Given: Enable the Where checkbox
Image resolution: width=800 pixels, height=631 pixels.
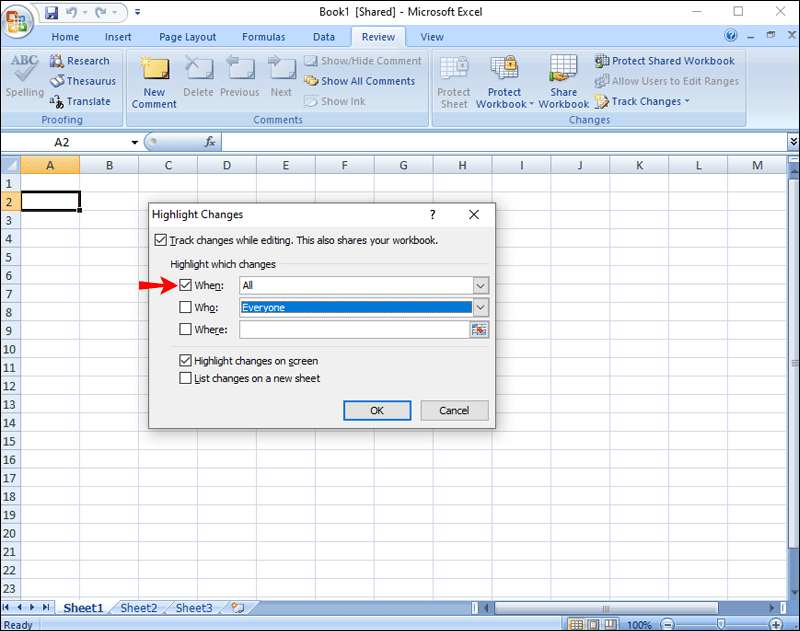Looking at the screenshot, I should click(x=185, y=329).
